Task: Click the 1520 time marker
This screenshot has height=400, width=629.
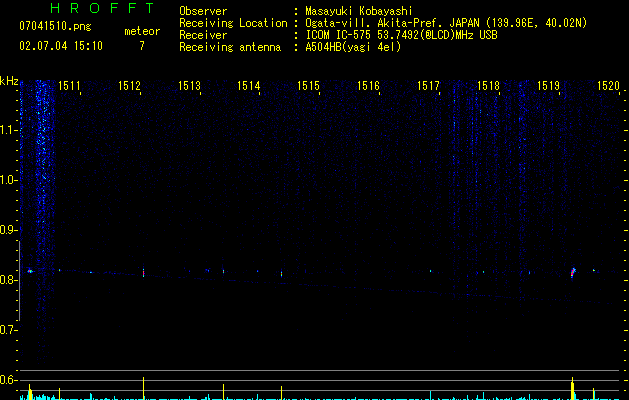Action: (609, 86)
